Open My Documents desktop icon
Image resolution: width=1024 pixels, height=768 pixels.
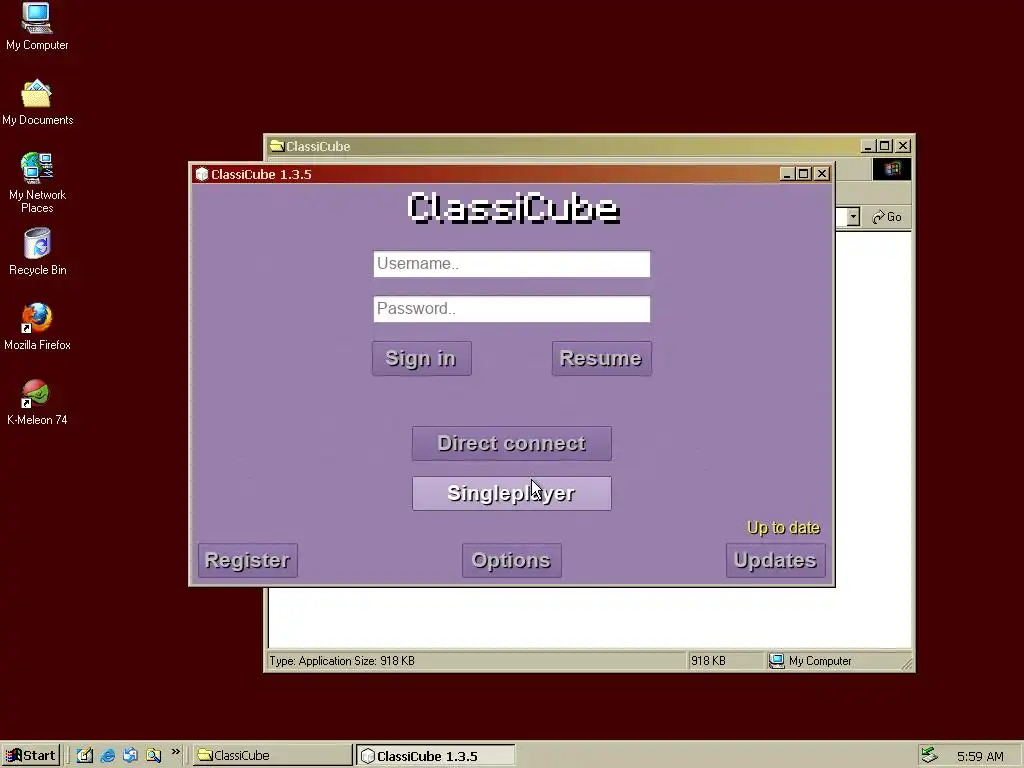pyautogui.click(x=37, y=103)
